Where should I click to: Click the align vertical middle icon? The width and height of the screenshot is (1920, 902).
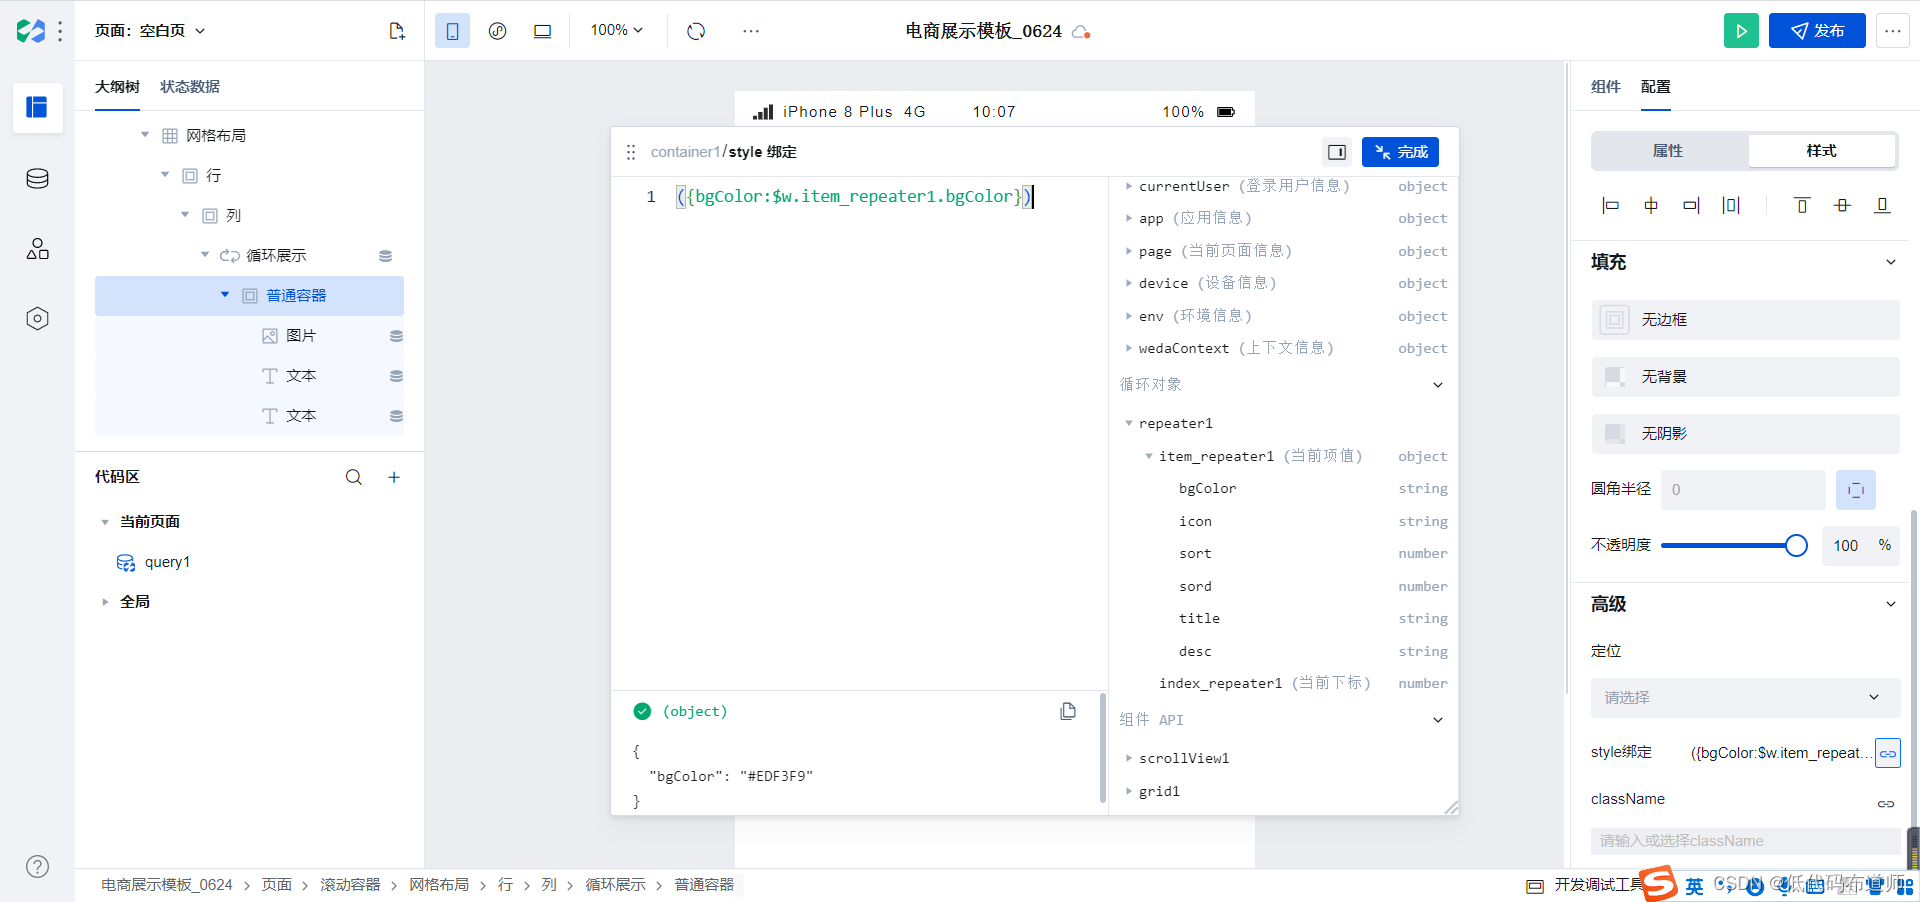click(1842, 205)
